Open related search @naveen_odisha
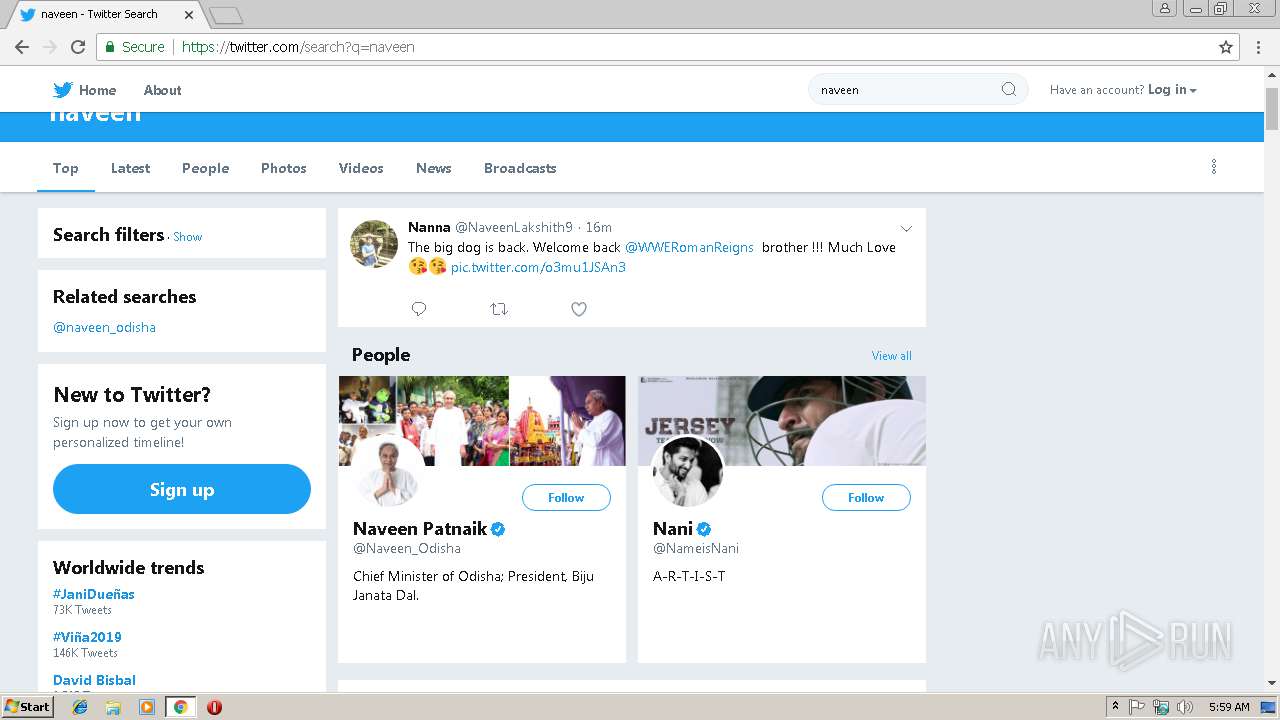This screenshot has height=720, width=1280. (x=104, y=327)
